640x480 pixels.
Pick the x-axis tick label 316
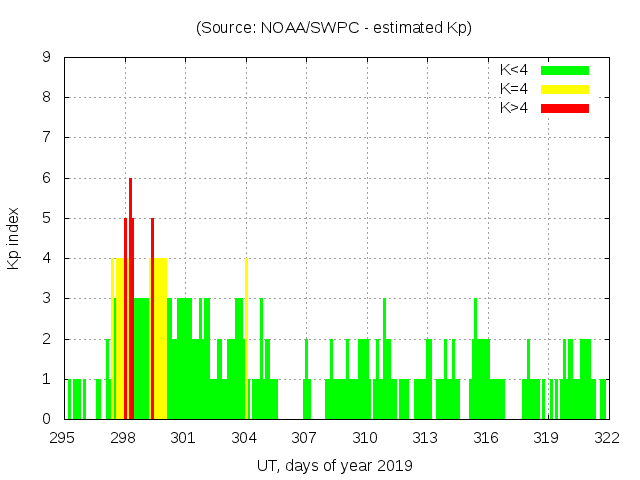point(486,437)
